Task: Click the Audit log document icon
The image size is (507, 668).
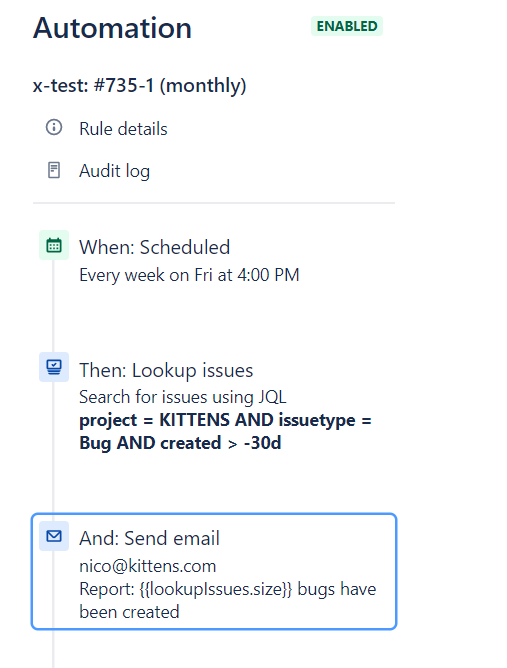Action: point(54,170)
